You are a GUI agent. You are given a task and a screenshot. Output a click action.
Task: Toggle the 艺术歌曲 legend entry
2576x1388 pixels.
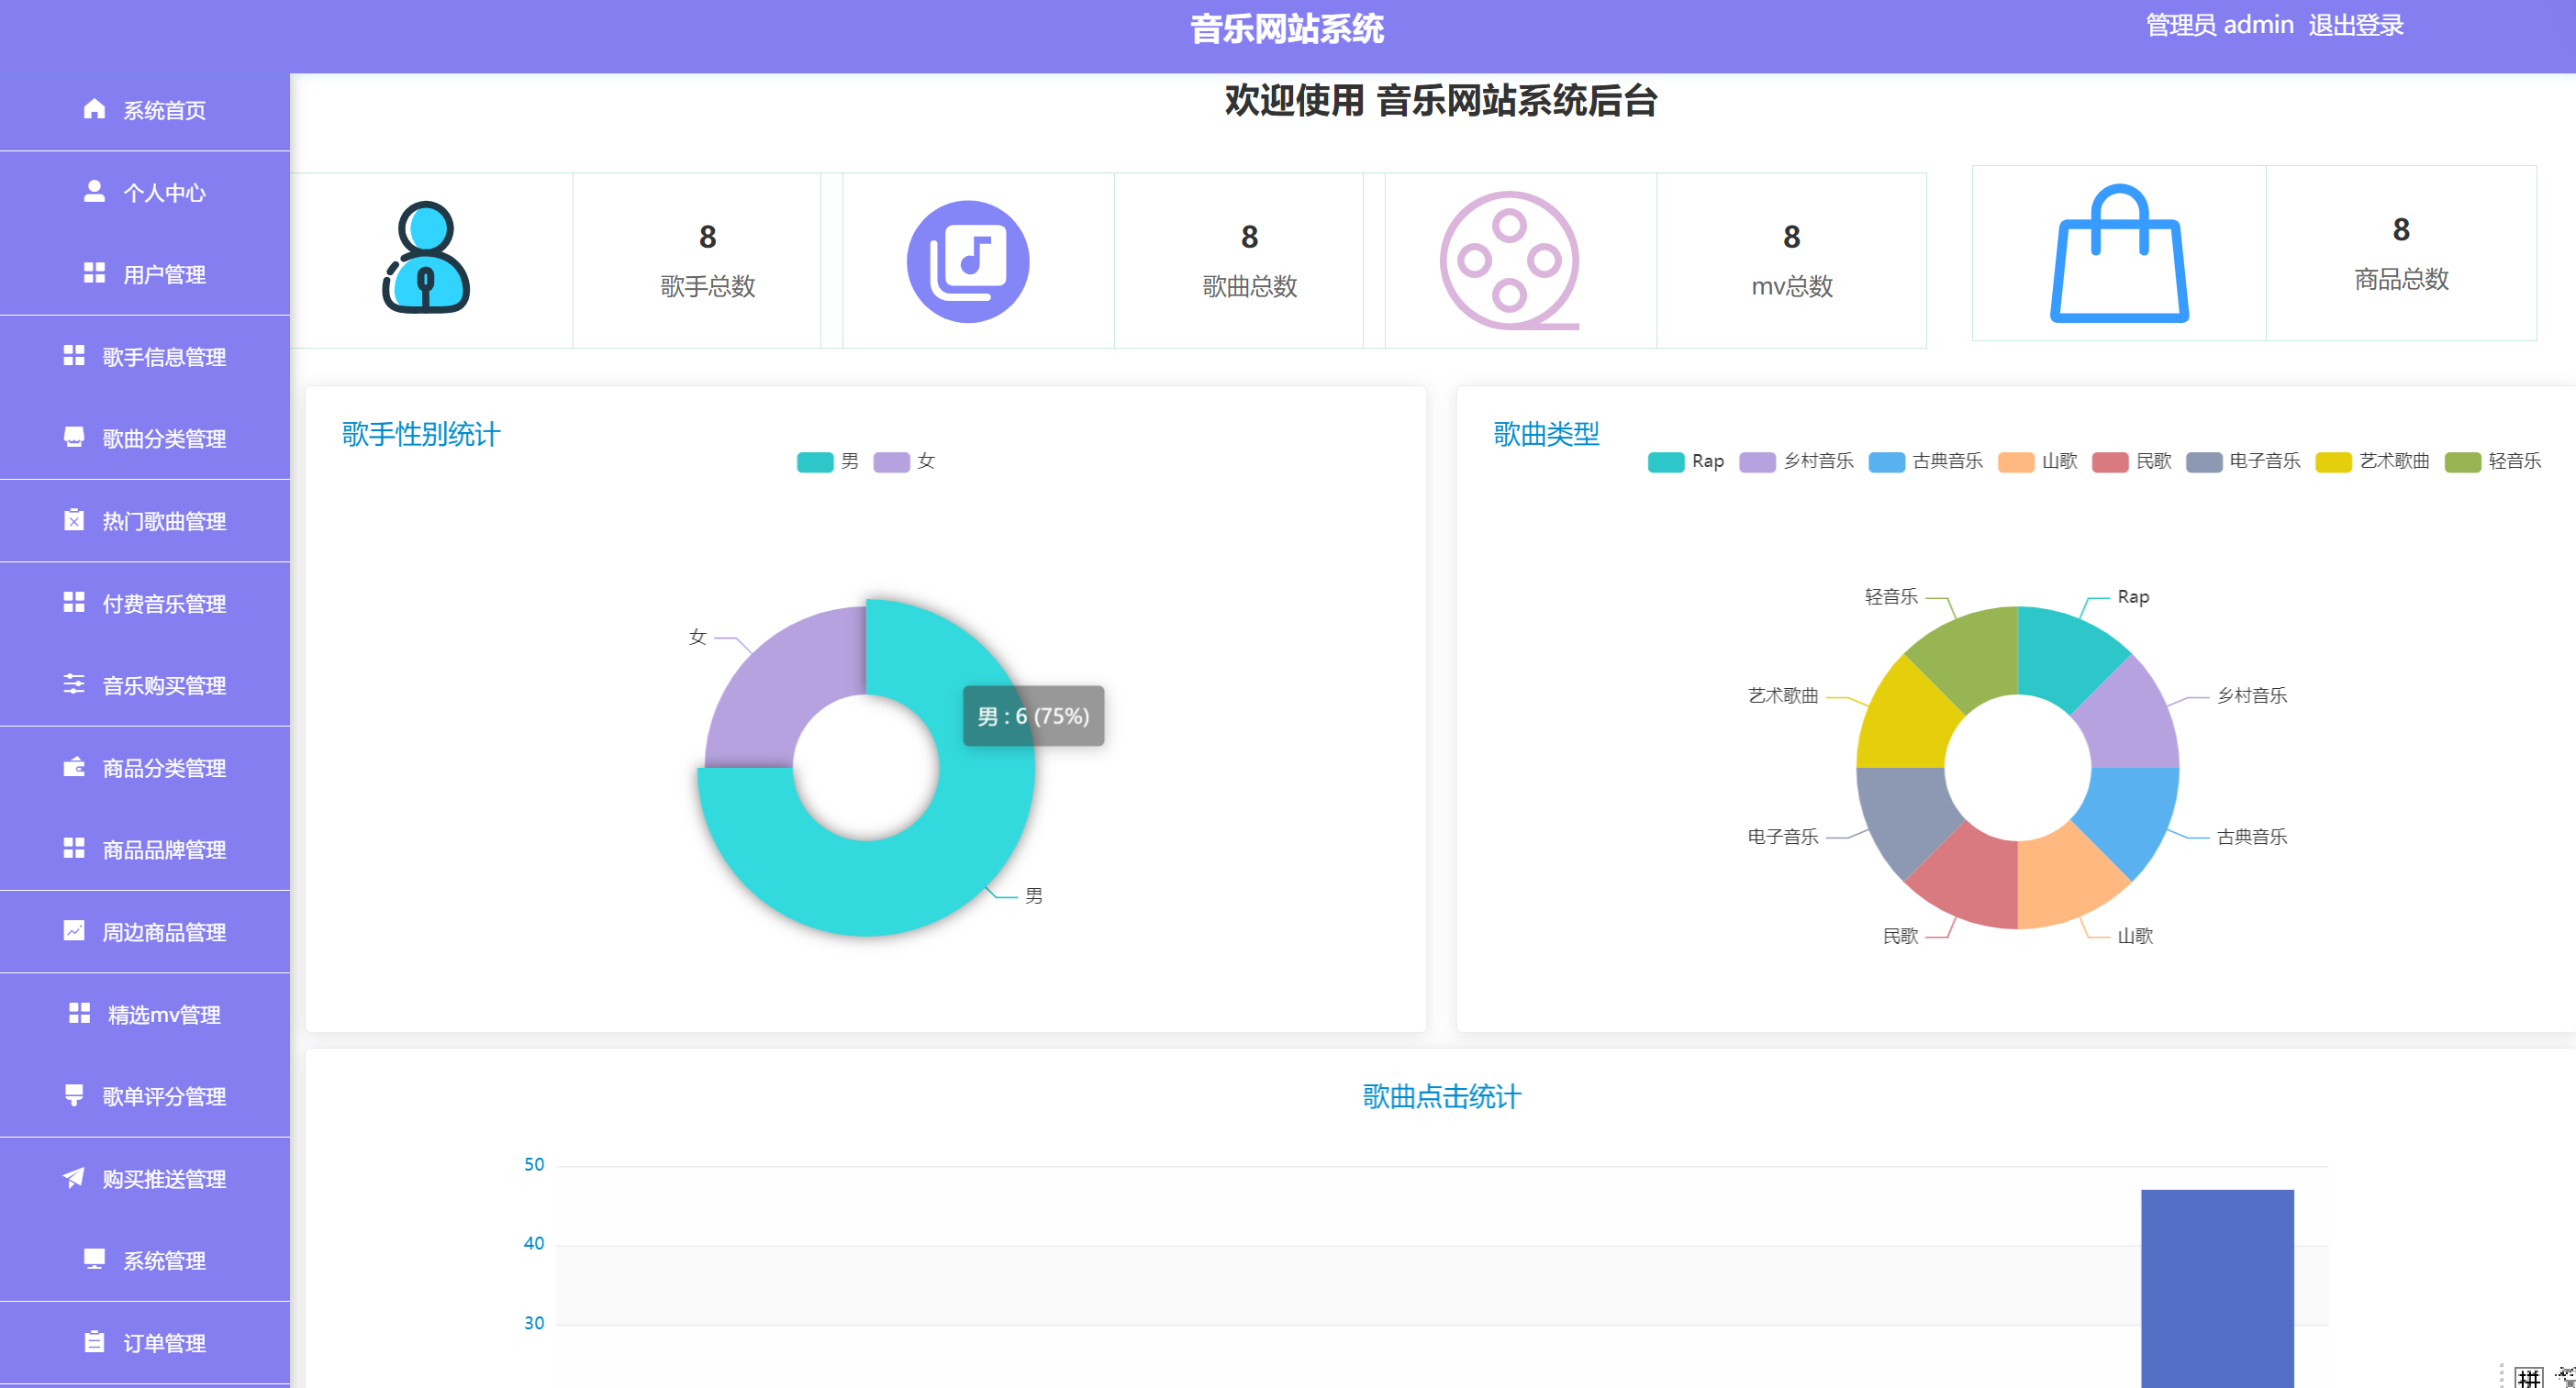coord(2372,461)
